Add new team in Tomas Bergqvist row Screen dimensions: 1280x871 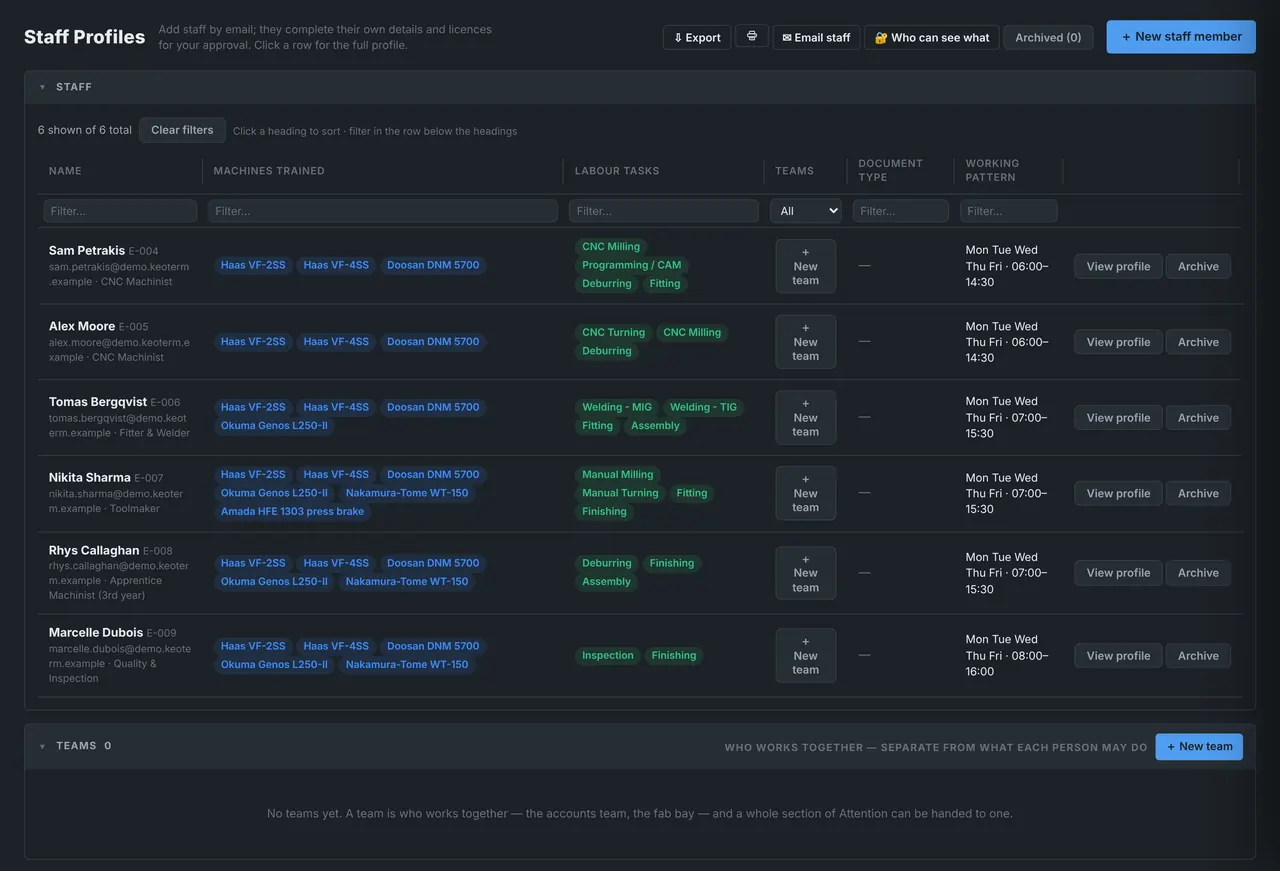(x=805, y=418)
